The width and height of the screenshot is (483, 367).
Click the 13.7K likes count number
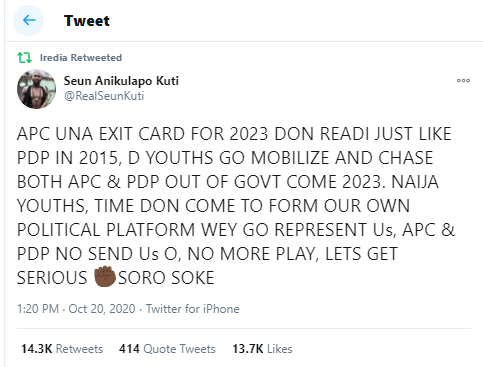coord(248,349)
